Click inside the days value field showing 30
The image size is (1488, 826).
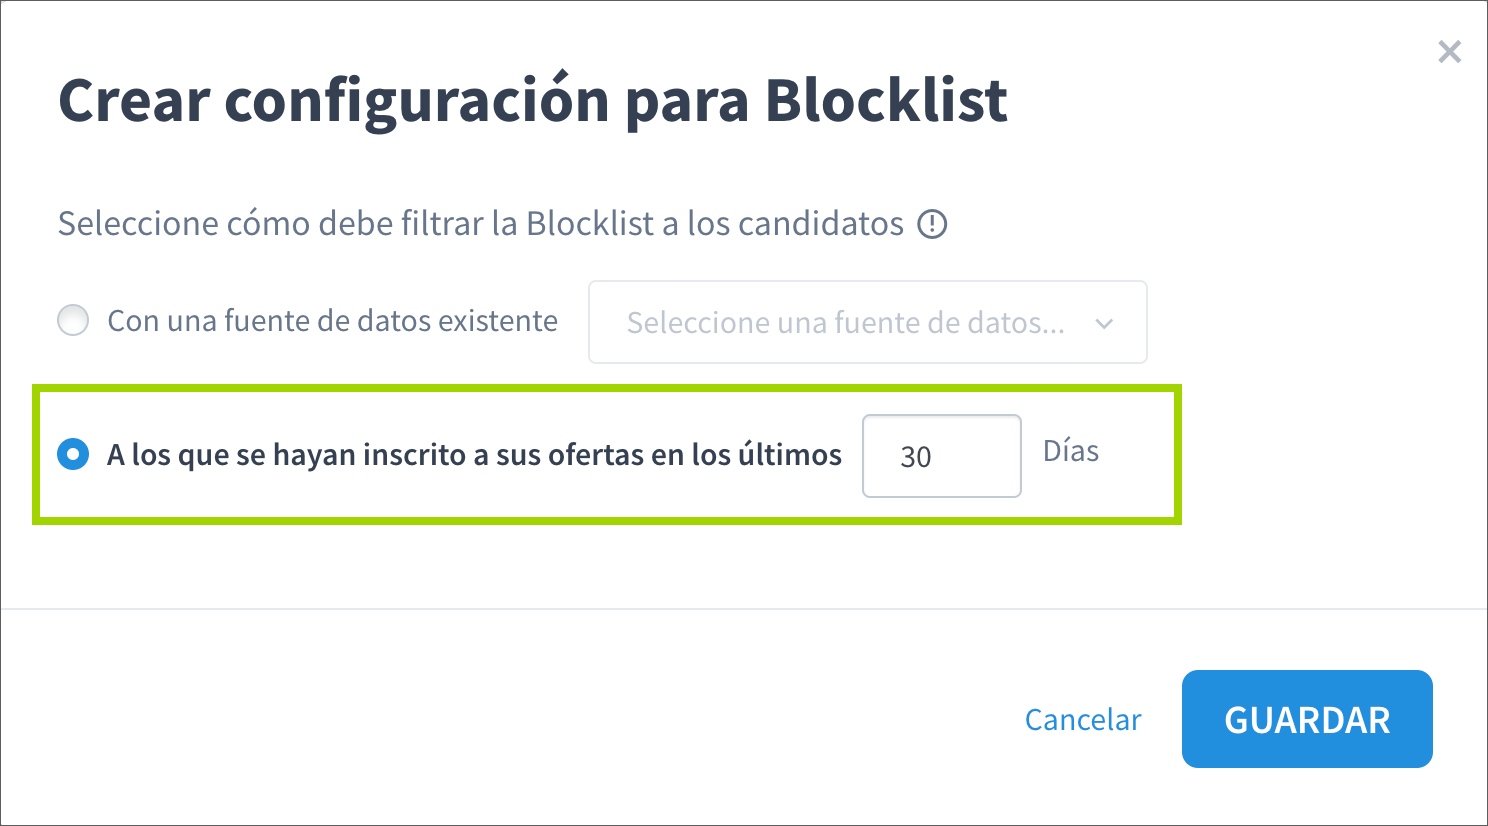tap(941, 456)
